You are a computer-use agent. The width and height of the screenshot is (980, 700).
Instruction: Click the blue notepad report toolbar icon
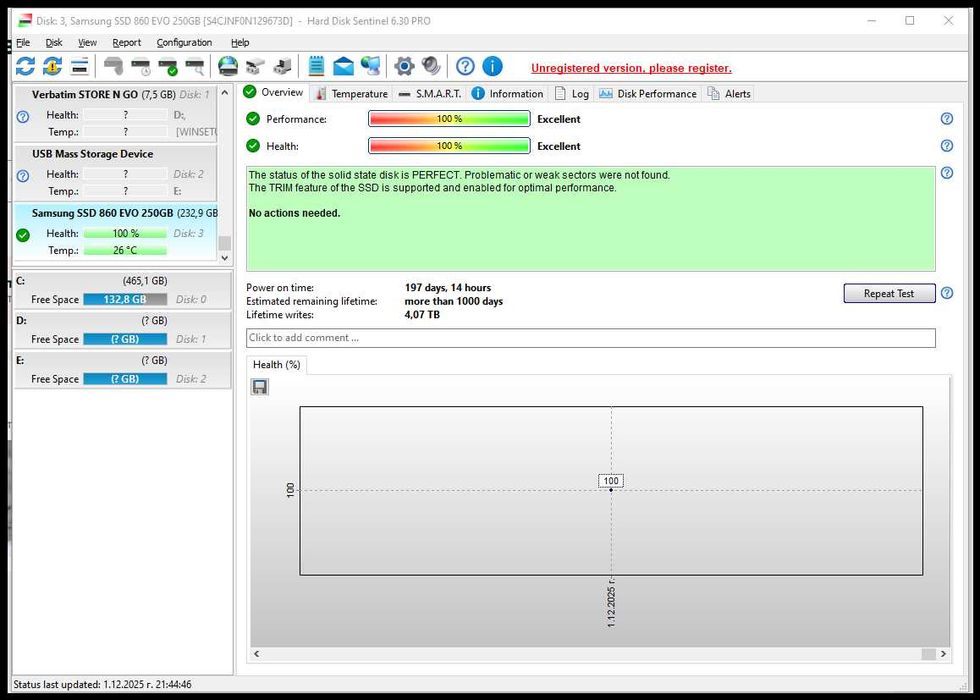pyautogui.click(x=316, y=66)
